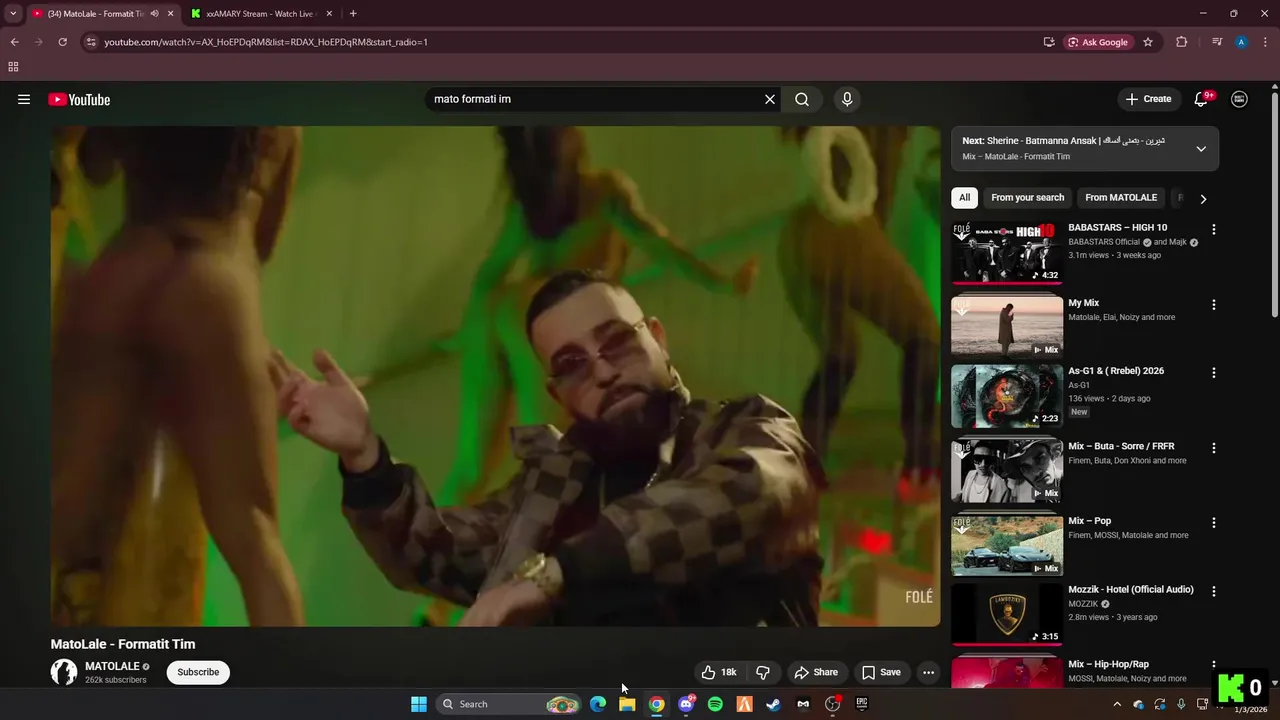Open the My Mix thumbnail
The image size is (1280, 720).
tap(1007, 325)
